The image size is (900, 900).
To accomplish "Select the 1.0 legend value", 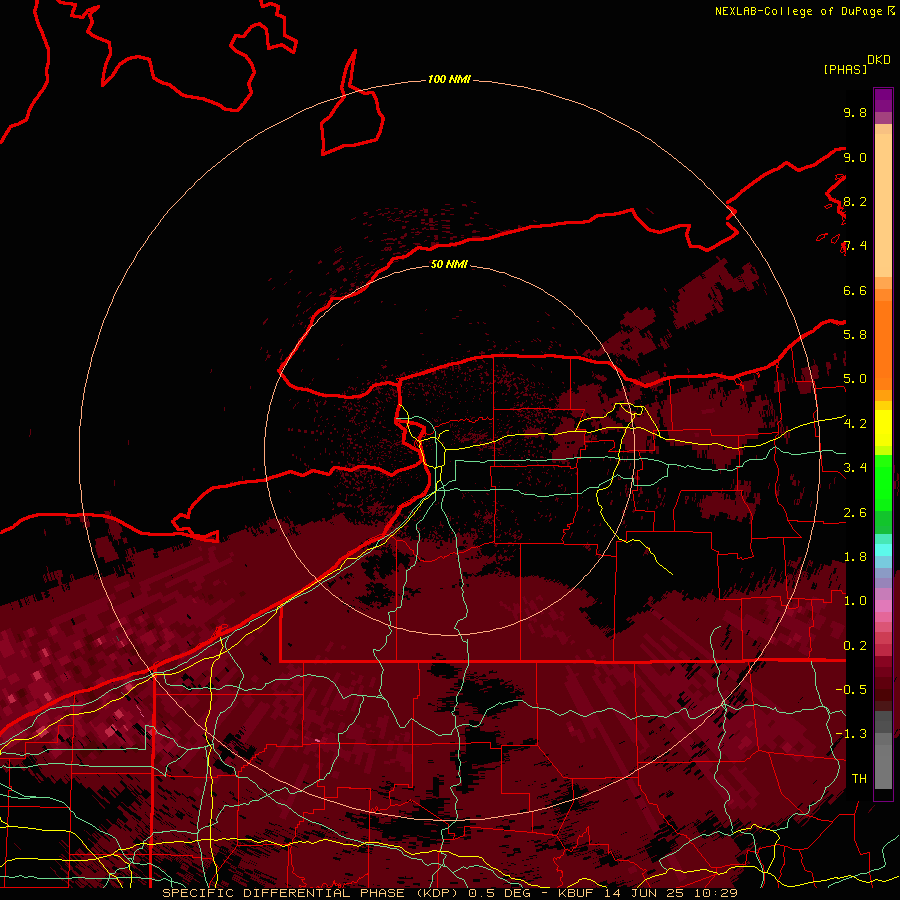I will pyautogui.click(x=855, y=601).
